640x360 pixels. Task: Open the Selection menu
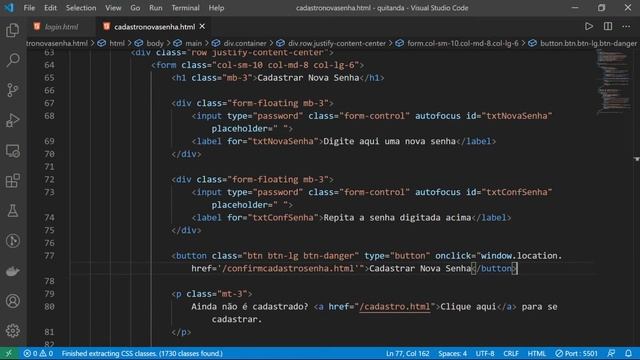pyautogui.click(x=81, y=8)
